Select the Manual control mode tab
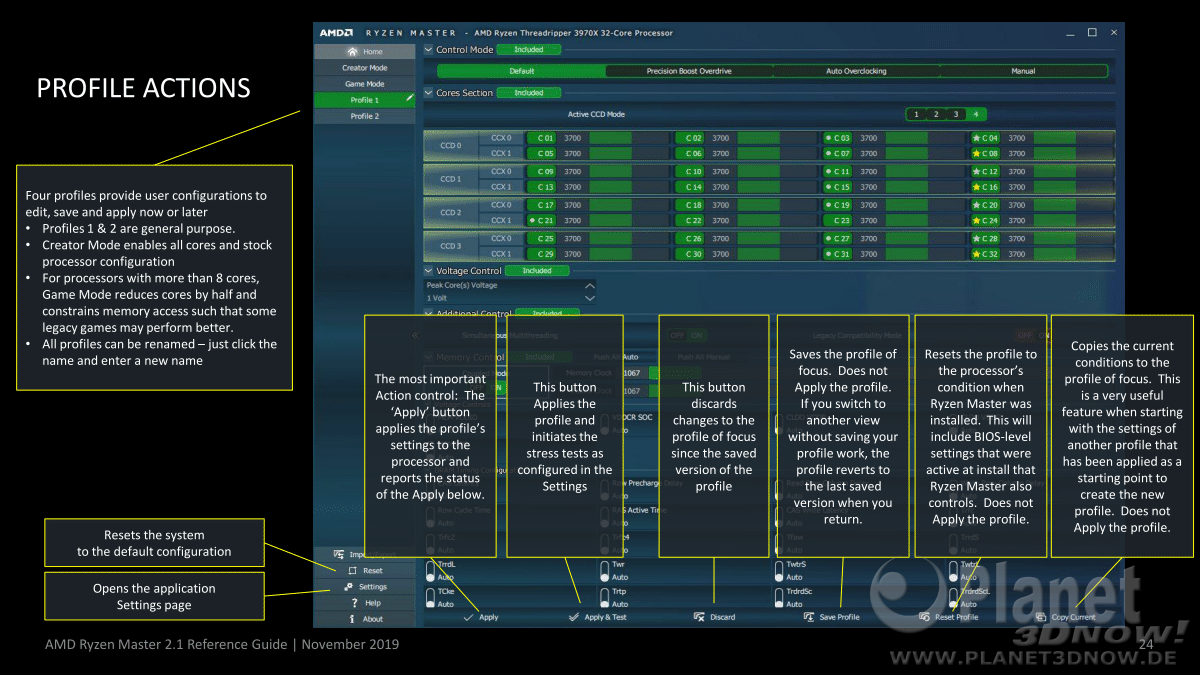This screenshot has height=675, width=1200. (x=1023, y=71)
